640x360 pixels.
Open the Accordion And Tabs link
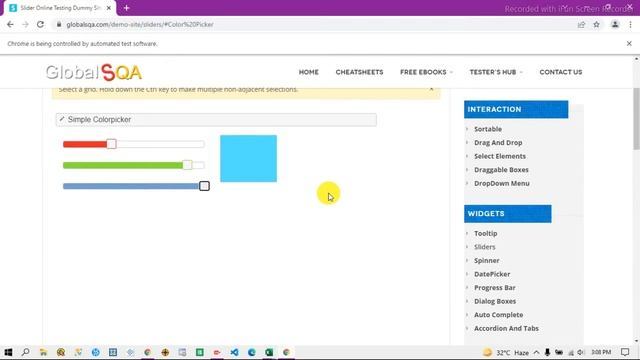pos(506,328)
